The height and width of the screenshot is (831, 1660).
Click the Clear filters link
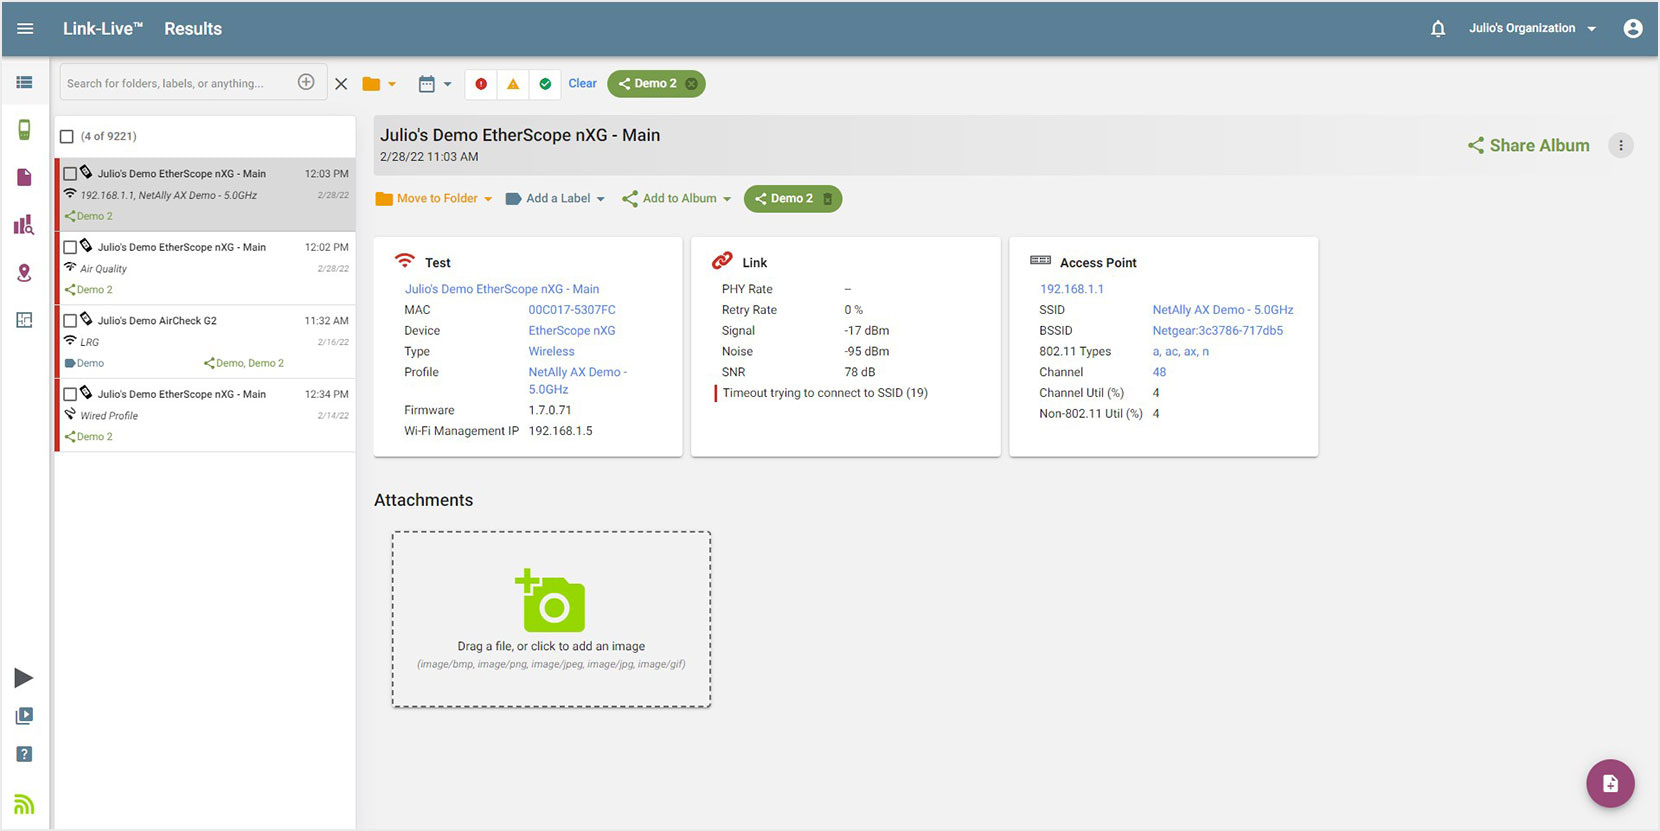tap(582, 84)
